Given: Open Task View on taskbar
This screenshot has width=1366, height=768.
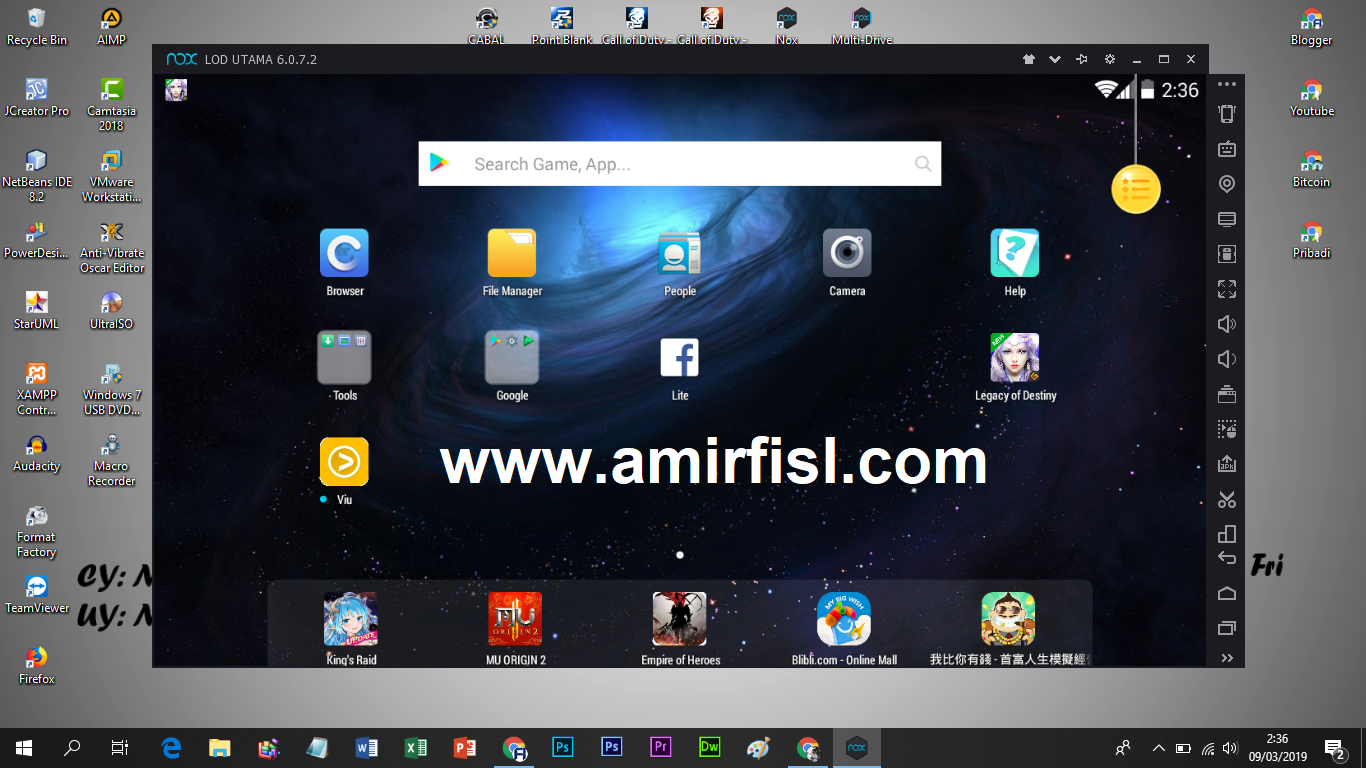Looking at the screenshot, I should [120, 748].
